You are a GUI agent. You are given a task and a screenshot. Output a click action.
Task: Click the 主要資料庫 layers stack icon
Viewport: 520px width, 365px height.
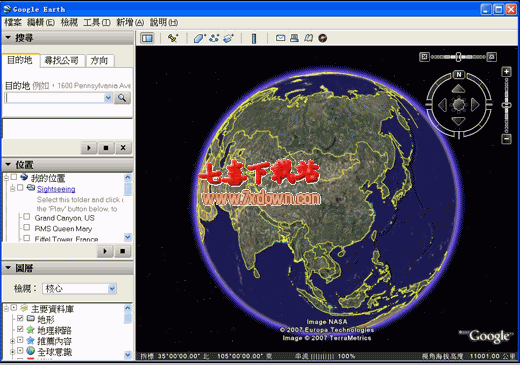24,308
